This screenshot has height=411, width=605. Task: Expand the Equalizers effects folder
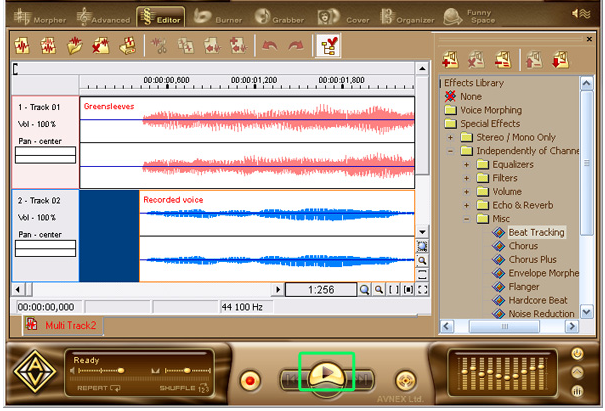[466, 165]
